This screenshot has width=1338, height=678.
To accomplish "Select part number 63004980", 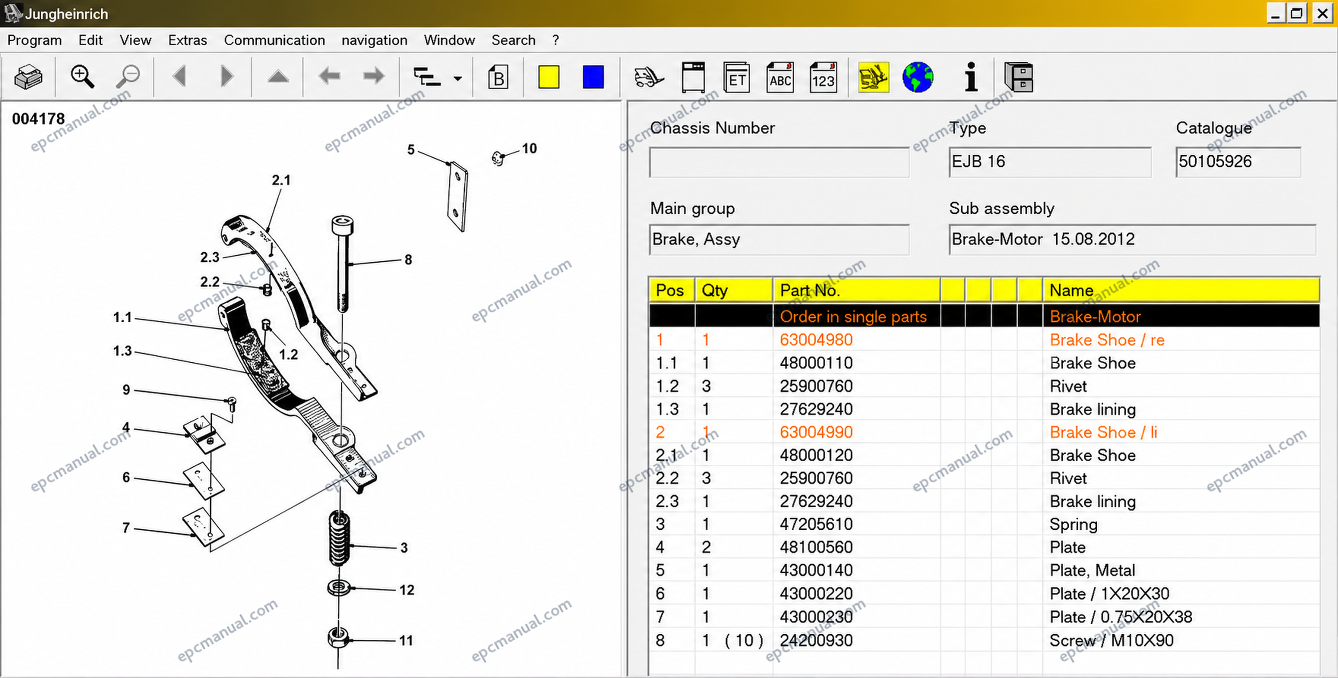I will 816,340.
